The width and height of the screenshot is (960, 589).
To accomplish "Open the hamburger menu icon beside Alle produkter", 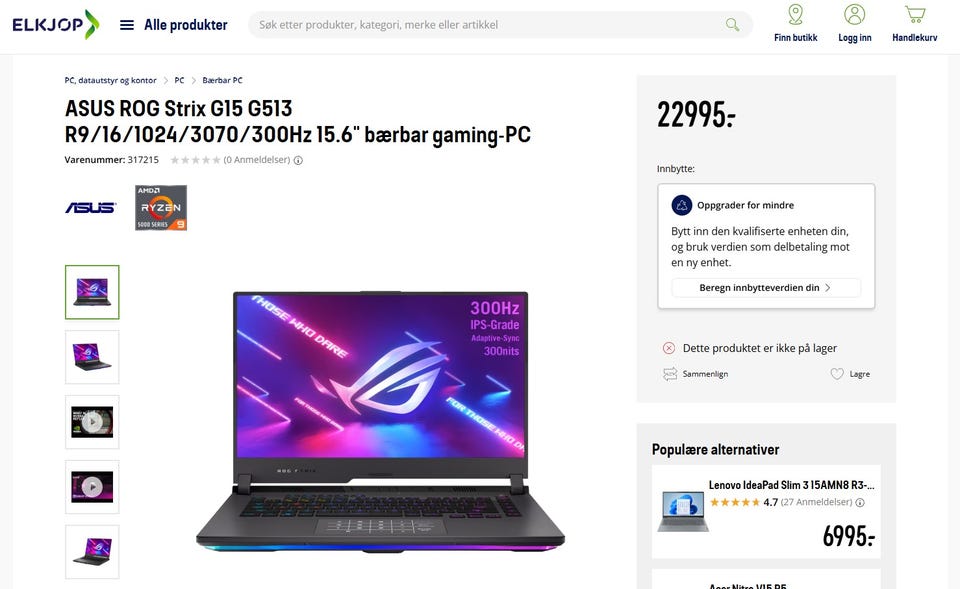I will click(127, 25).
